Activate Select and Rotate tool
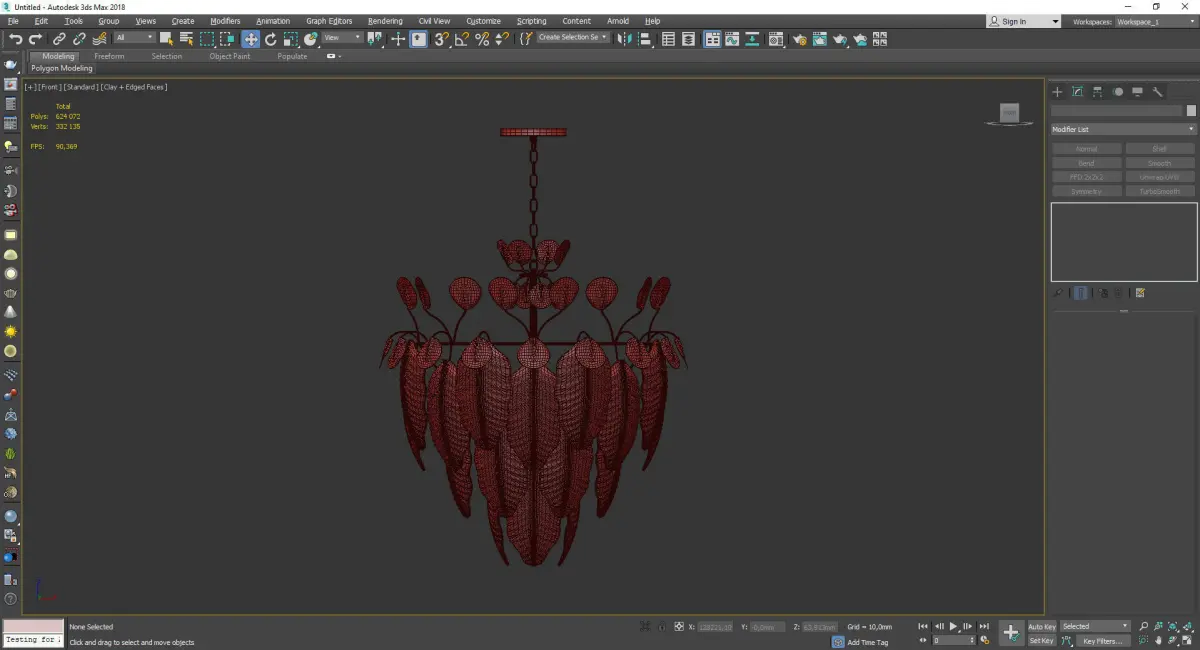Image resolution: width=1200 pixels, height=650 pixels. pyautogui.click(x=271, y=39)
